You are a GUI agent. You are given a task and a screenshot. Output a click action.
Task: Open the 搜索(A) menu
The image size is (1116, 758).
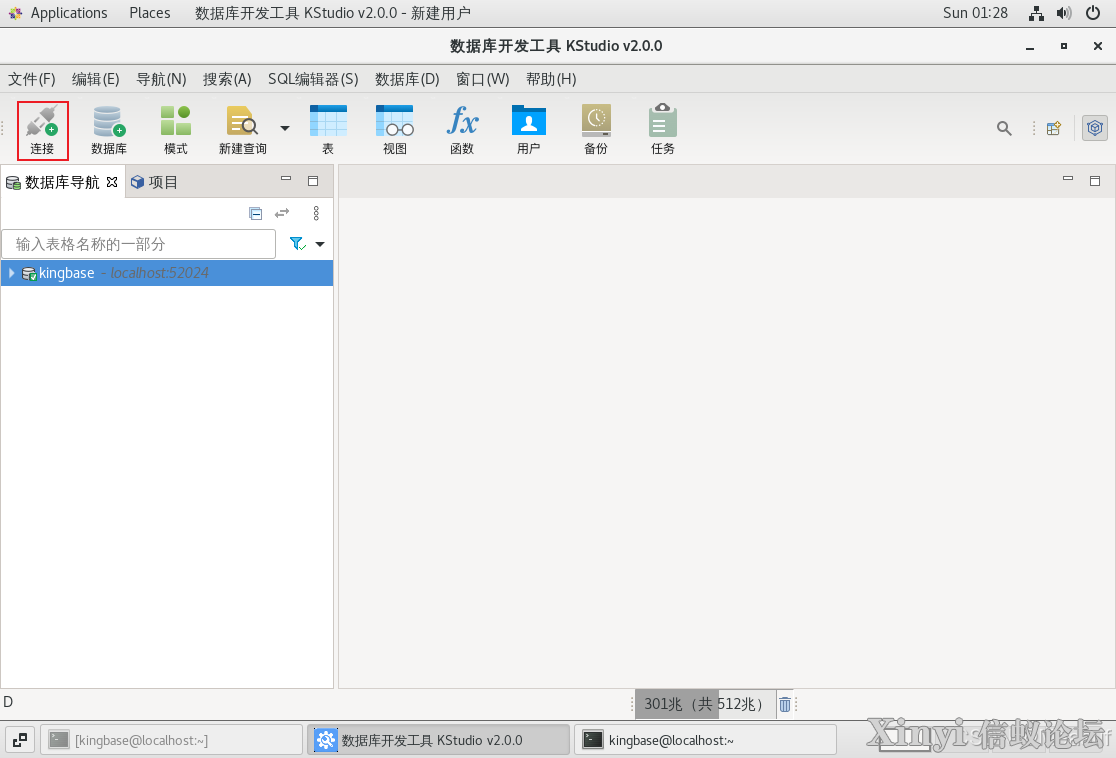click(x=227, y=79)
